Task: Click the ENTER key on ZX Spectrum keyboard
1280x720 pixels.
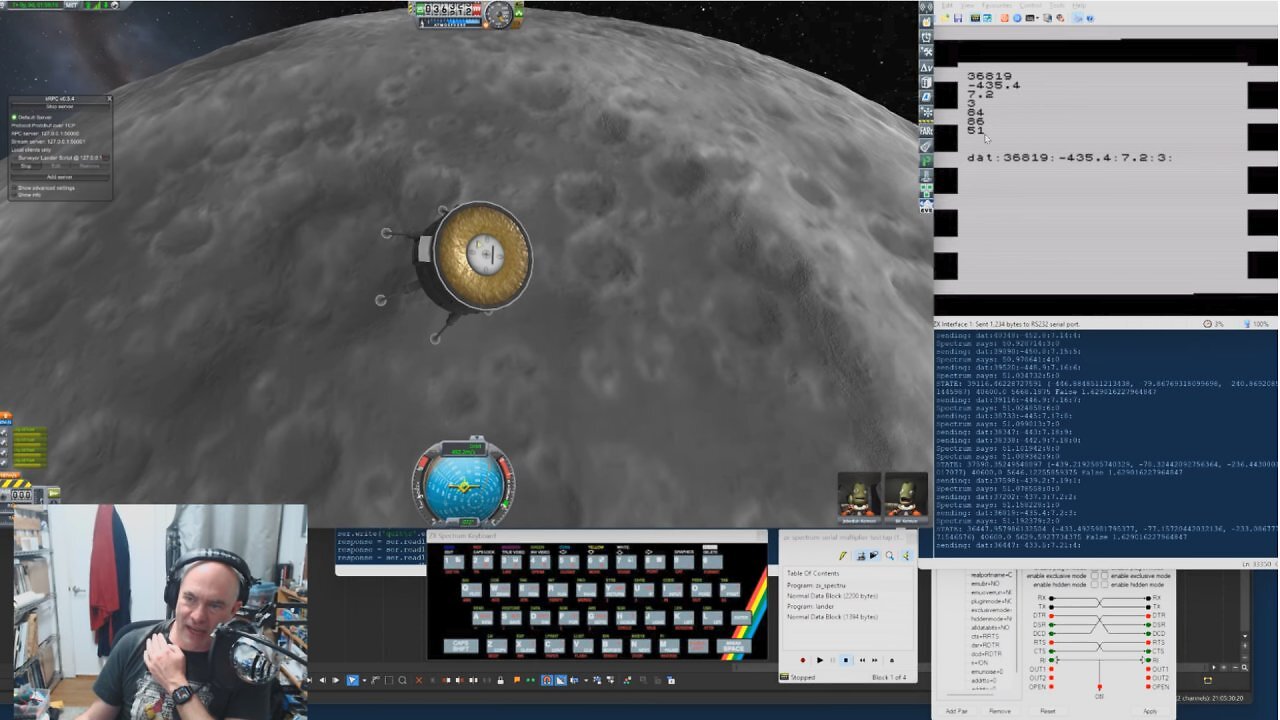Action: point(741,618)
